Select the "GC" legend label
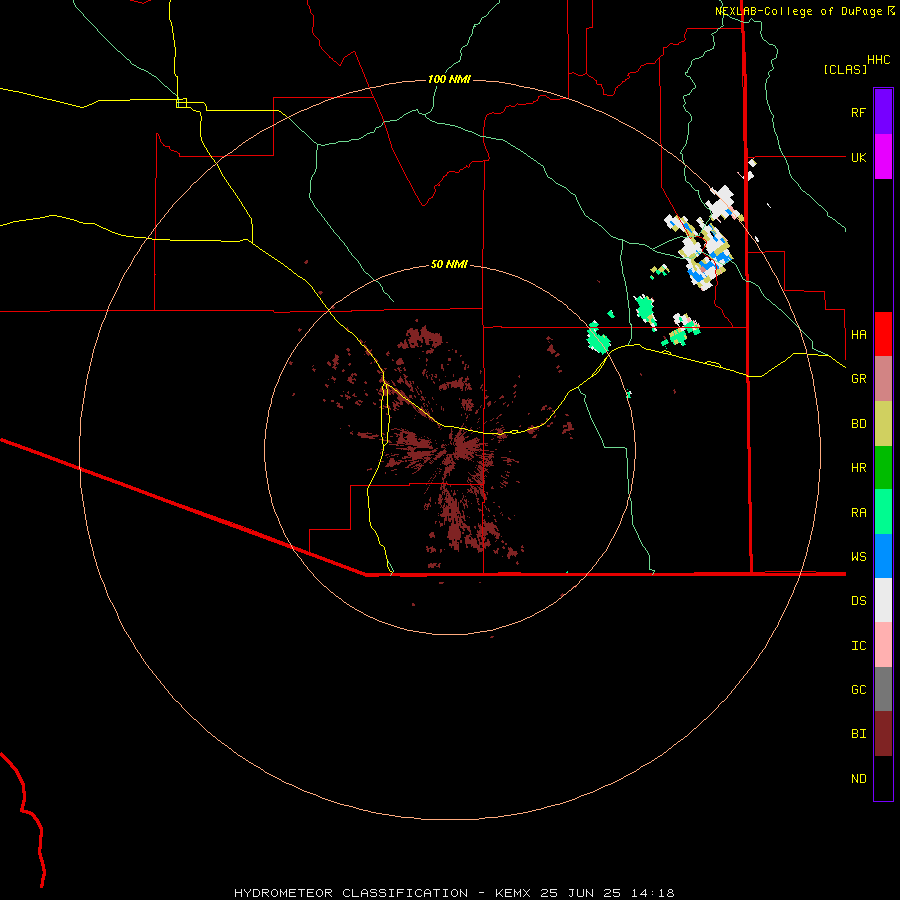 pos(858,689)
